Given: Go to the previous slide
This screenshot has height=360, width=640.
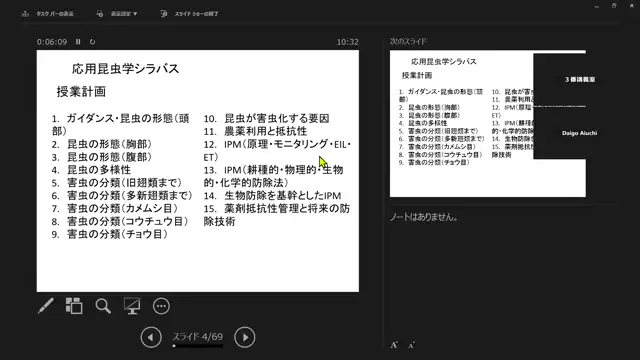Looking at the screenshot, I should point(151,338).
